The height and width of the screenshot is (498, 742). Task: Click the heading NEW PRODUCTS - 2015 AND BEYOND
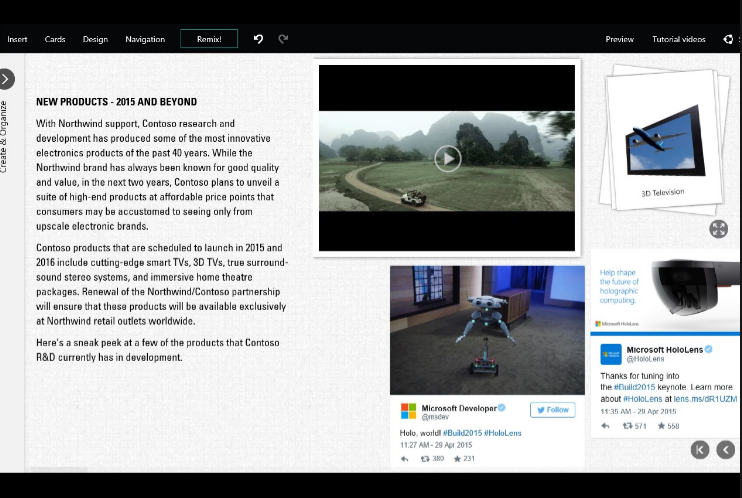click(x=116, y=102)
